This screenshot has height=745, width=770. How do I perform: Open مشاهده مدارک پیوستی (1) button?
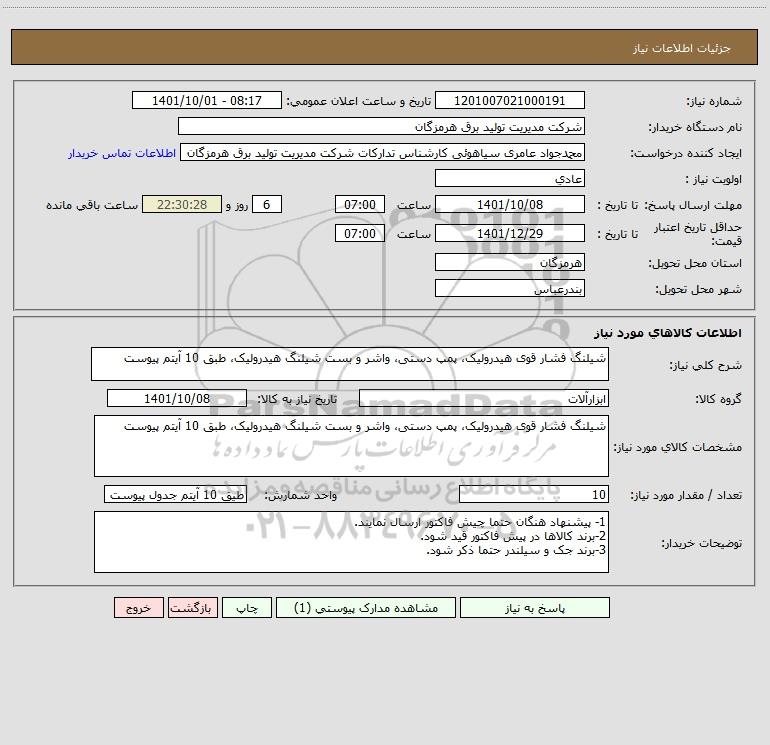click(366, 608)
